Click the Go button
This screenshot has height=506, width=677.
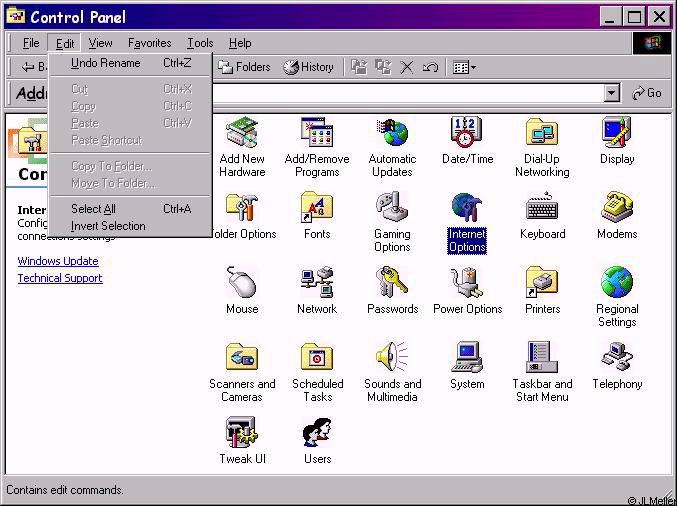point(647,93)
